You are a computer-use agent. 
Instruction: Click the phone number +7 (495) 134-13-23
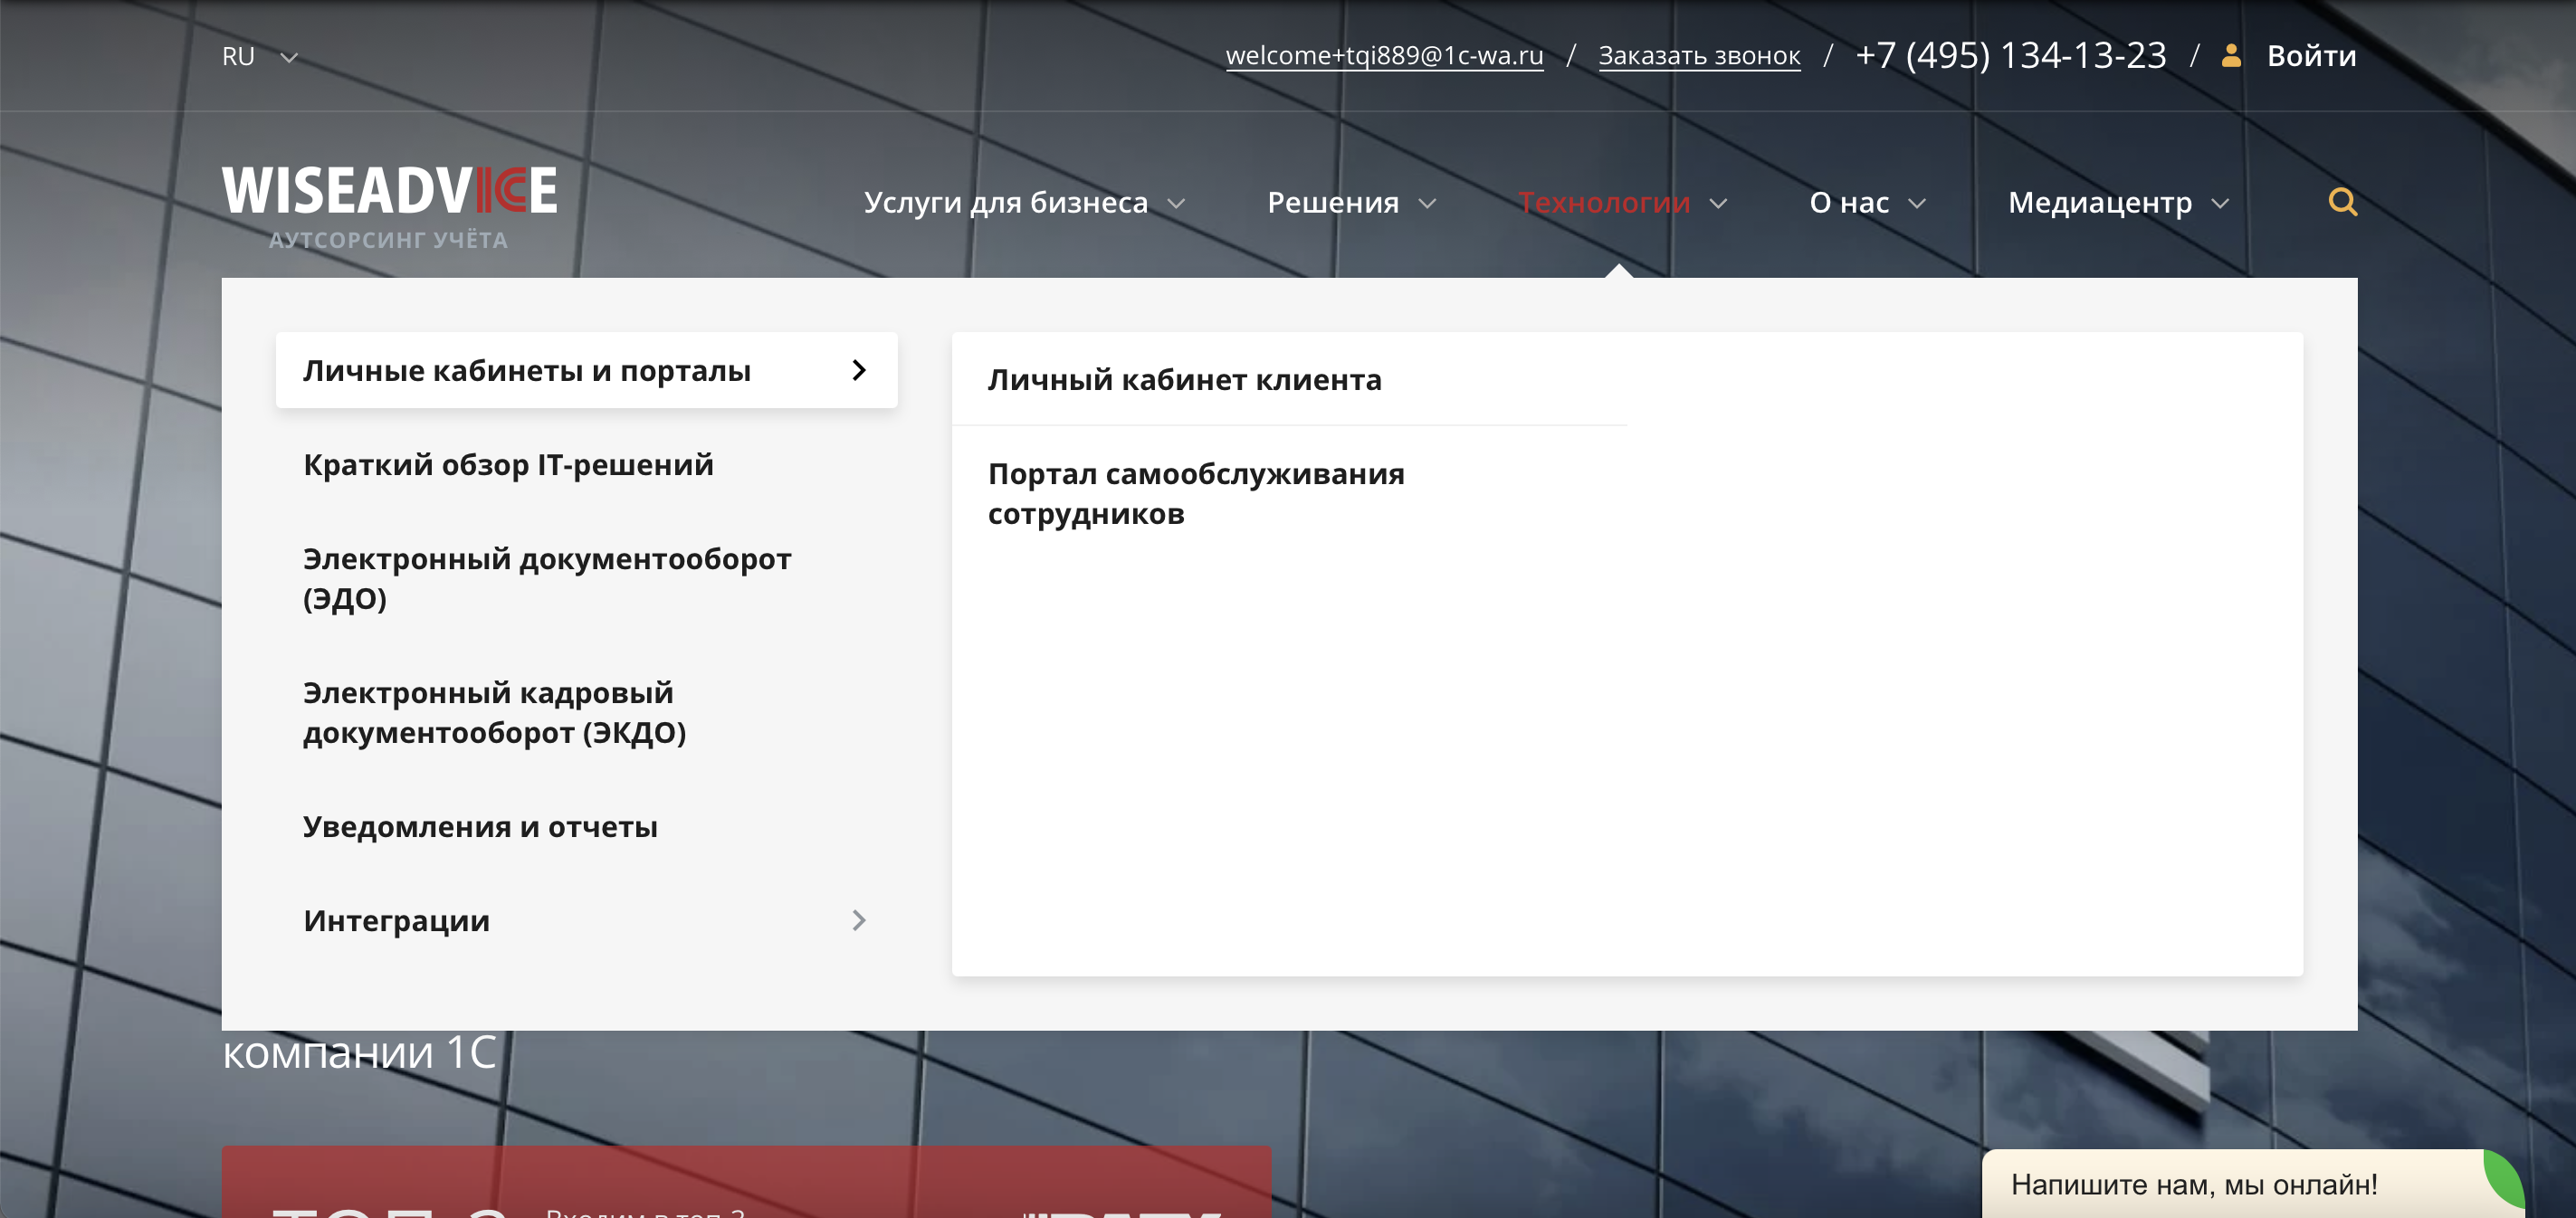pos(2010,55)
